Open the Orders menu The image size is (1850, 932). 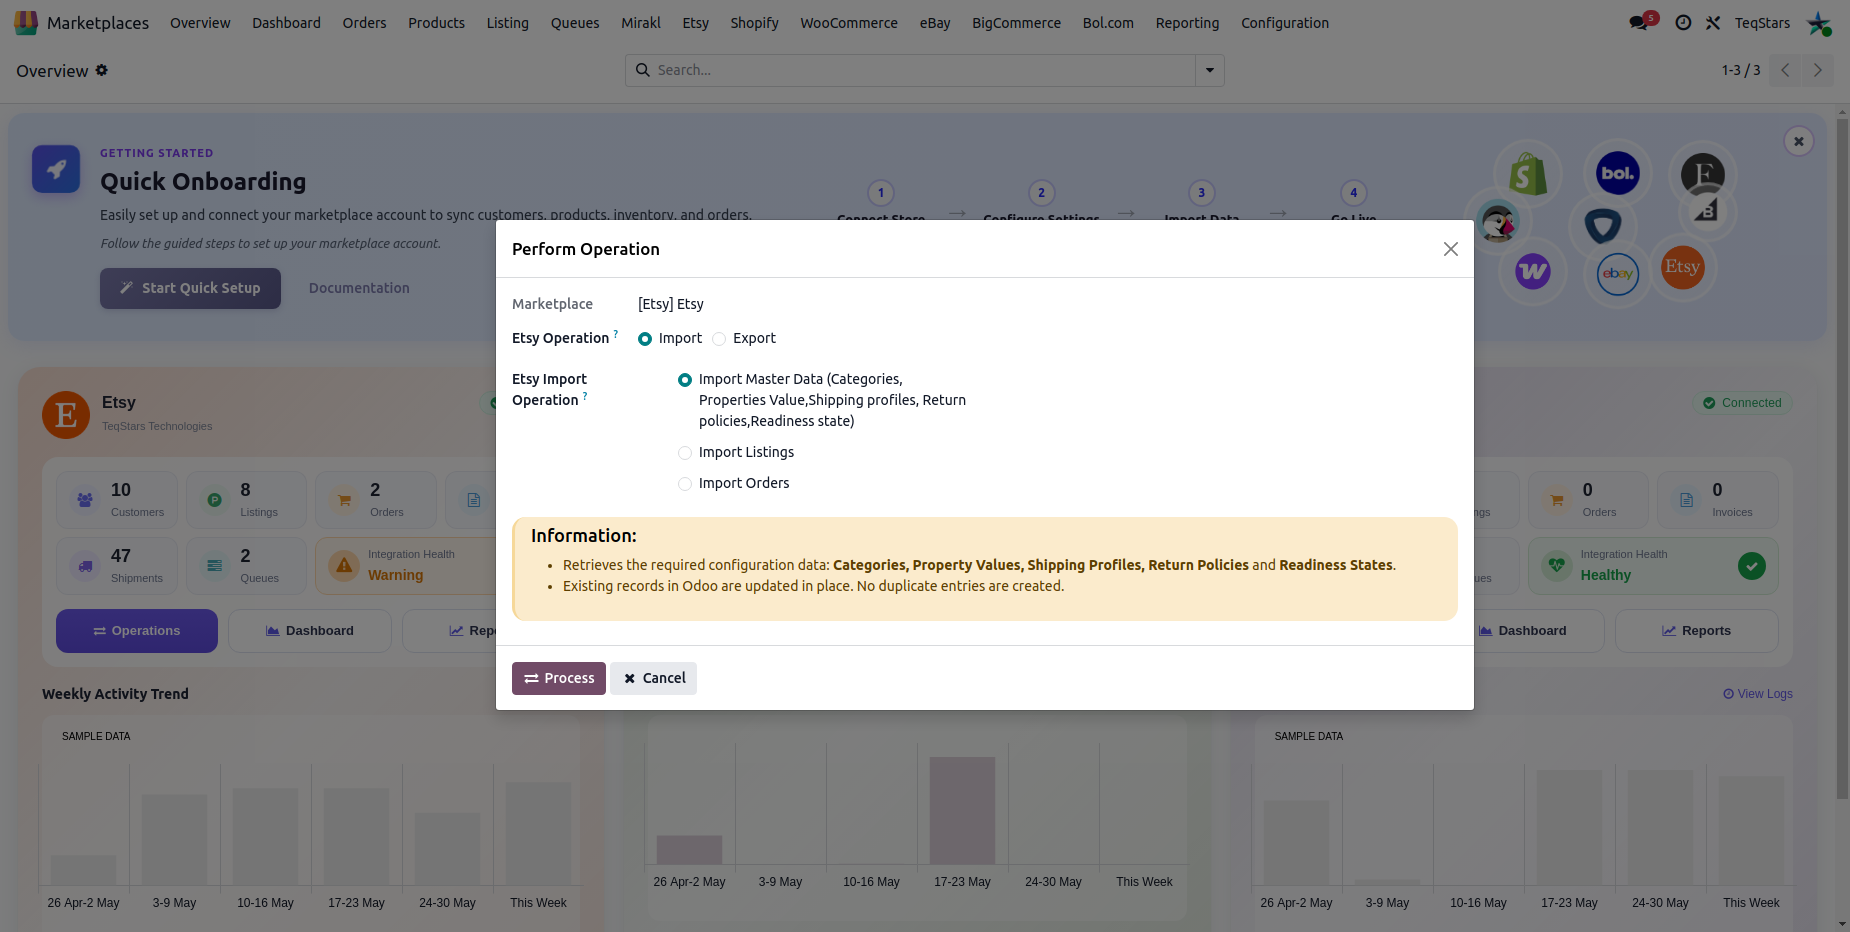pos(364,22)
